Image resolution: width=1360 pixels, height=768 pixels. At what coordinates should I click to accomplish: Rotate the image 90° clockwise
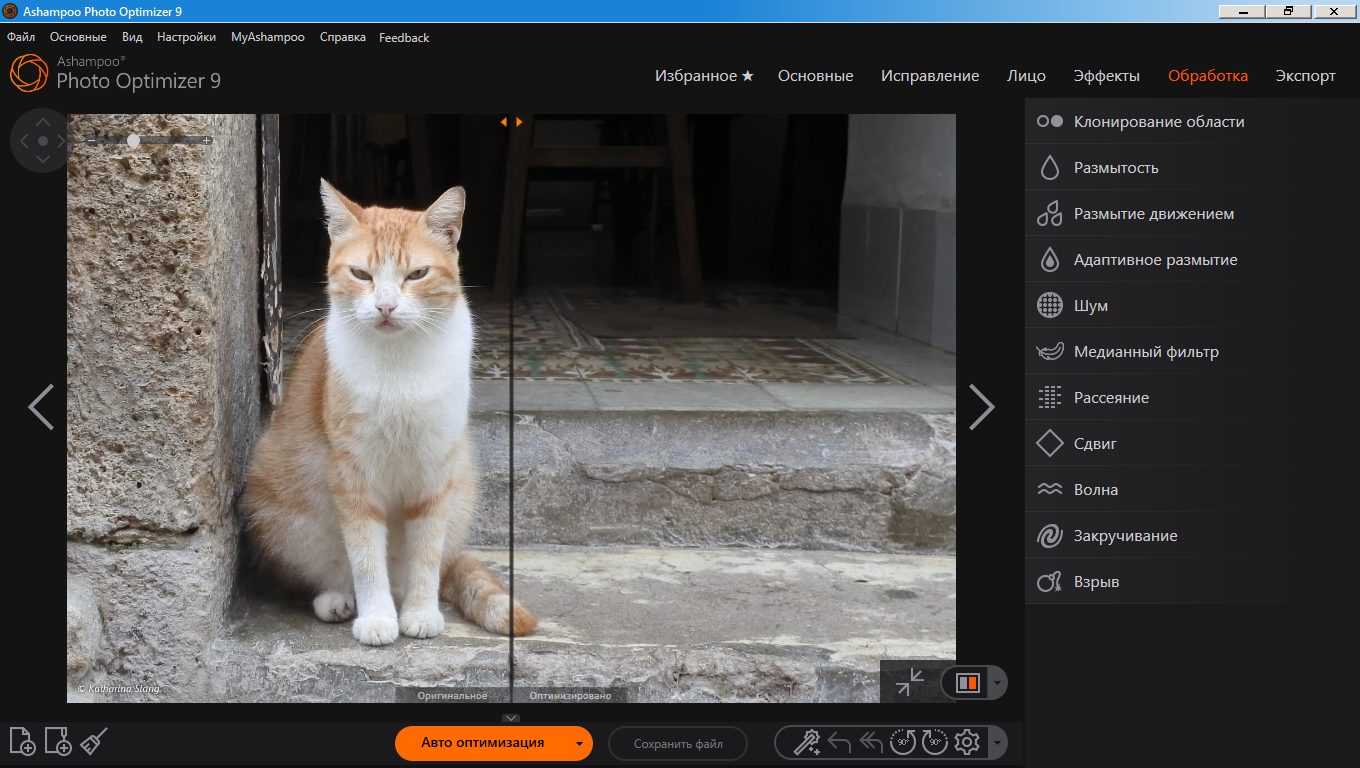[x=934, y=742]
